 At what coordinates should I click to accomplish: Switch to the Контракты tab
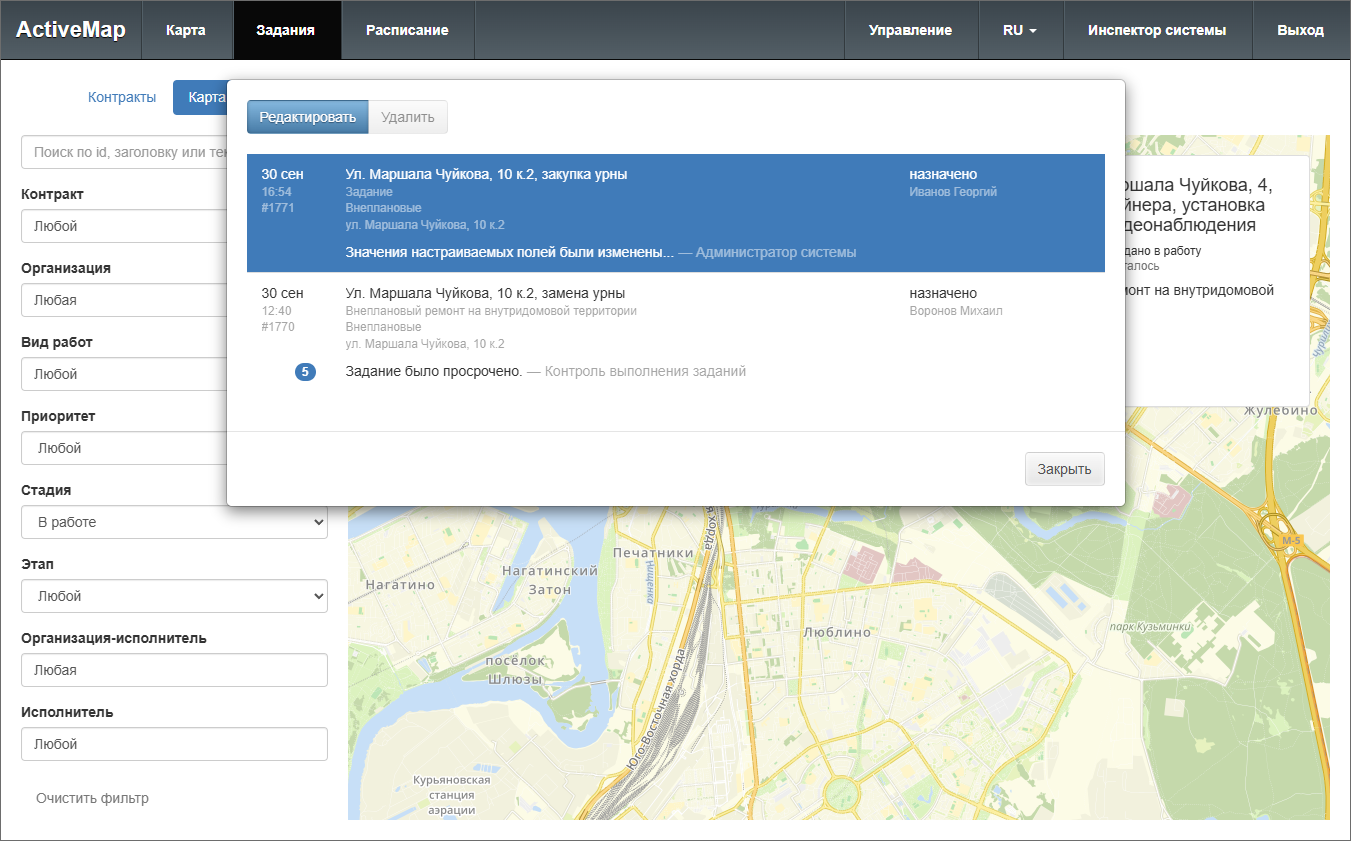[122, 97]
